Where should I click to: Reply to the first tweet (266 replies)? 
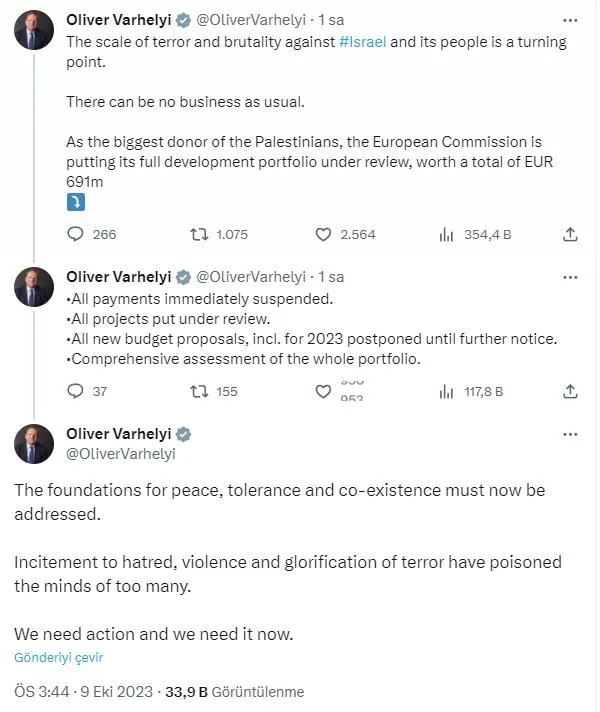coord(76,234)
